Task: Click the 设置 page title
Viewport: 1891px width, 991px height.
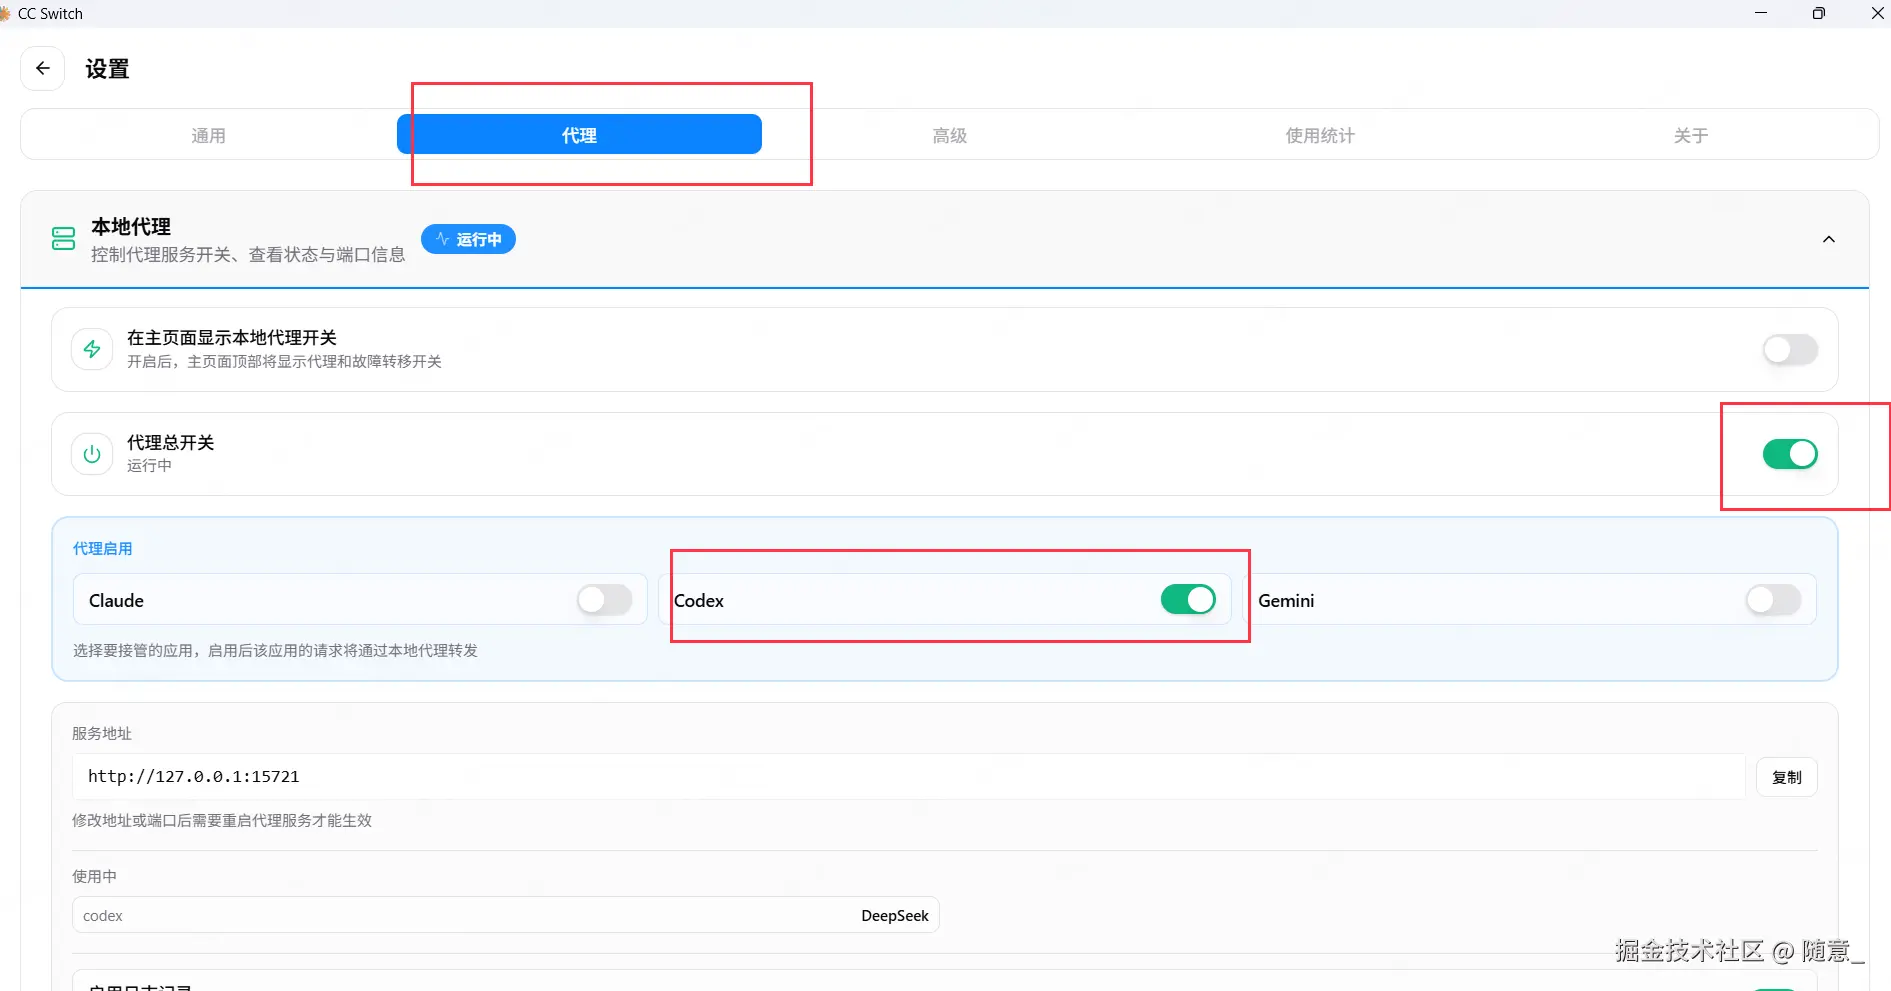Action: pos(107,69)
